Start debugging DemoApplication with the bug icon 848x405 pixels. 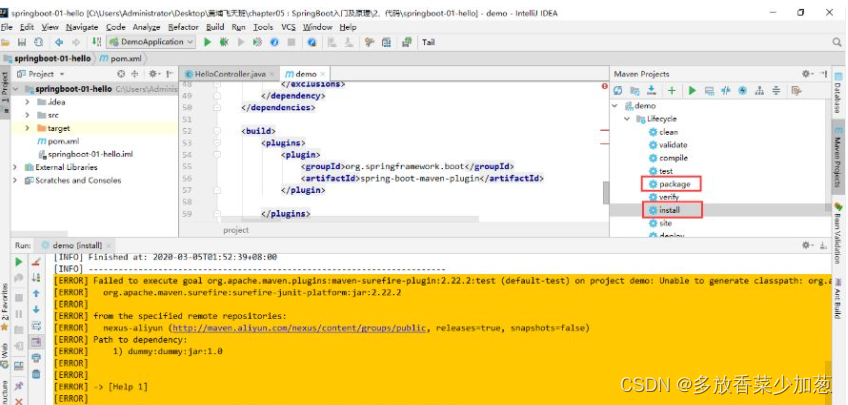click(x=223, y=42)
